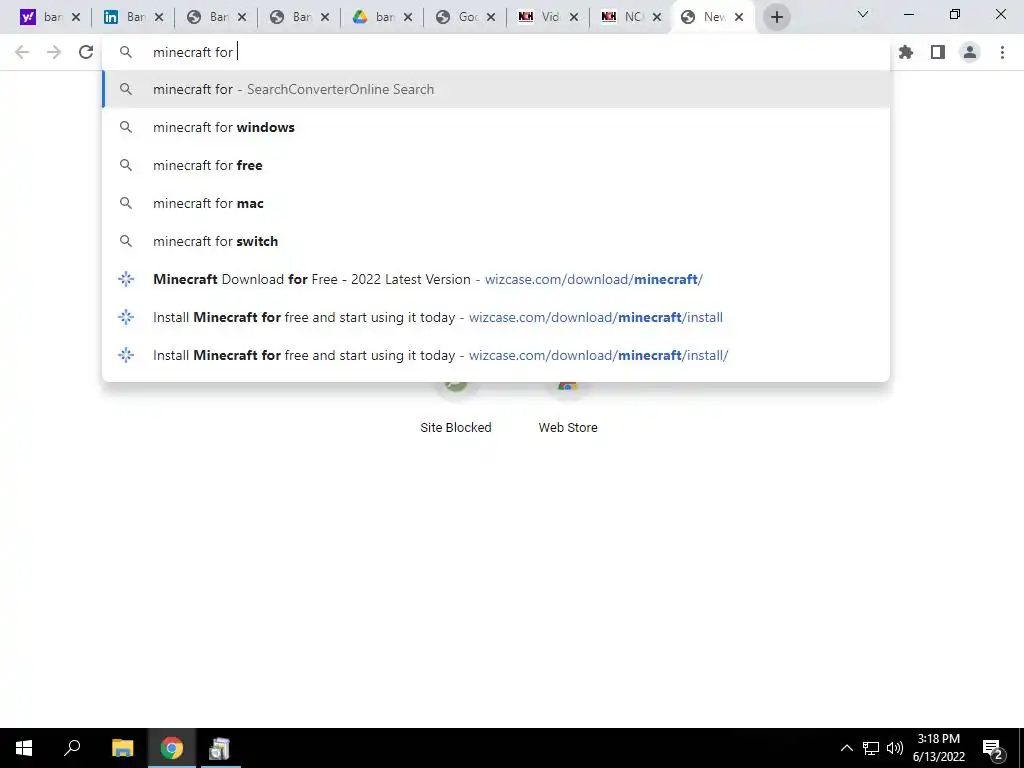The image size is (1024, 768).
Task: Open 'Minecraft Download for Free - 2022' result
Action: click(x=496, y=279)
